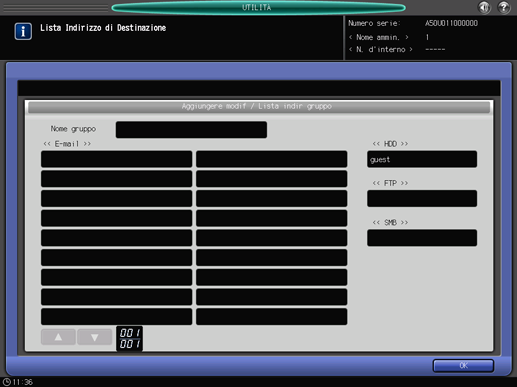Click the OK button
Image resolution: width=517 pixels, height=387 pixels.
pos(463,365)
